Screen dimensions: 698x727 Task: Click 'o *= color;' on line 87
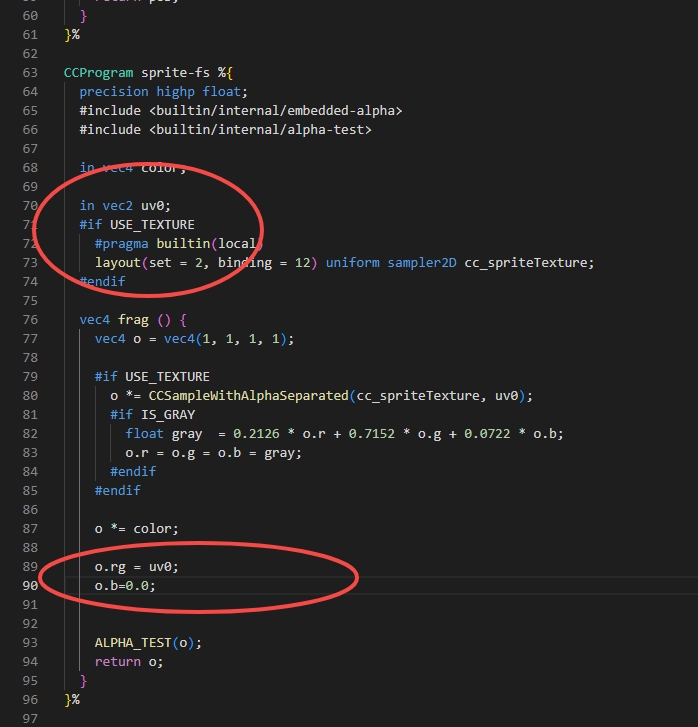pyautogui.click(x=137, y=529)
